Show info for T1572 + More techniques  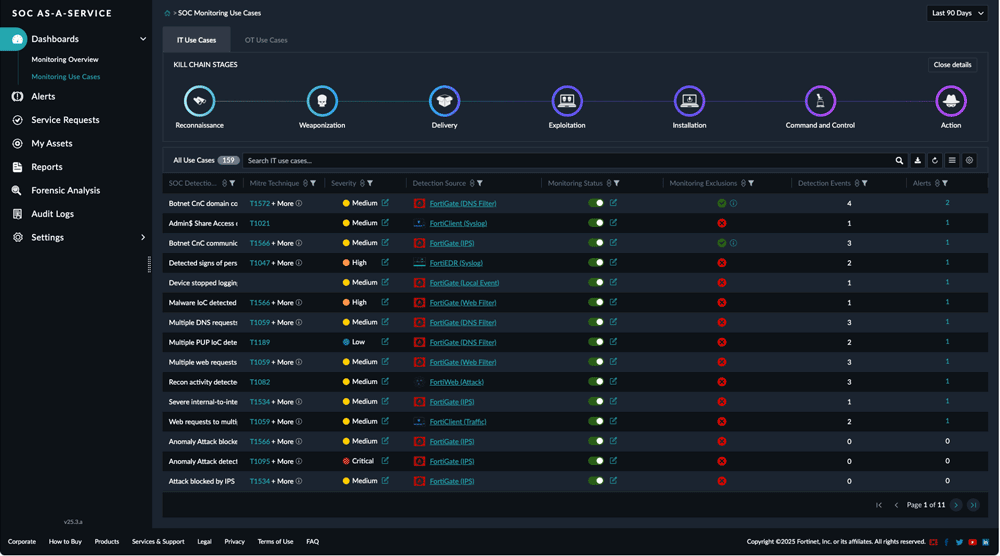(x=298, y=203)
